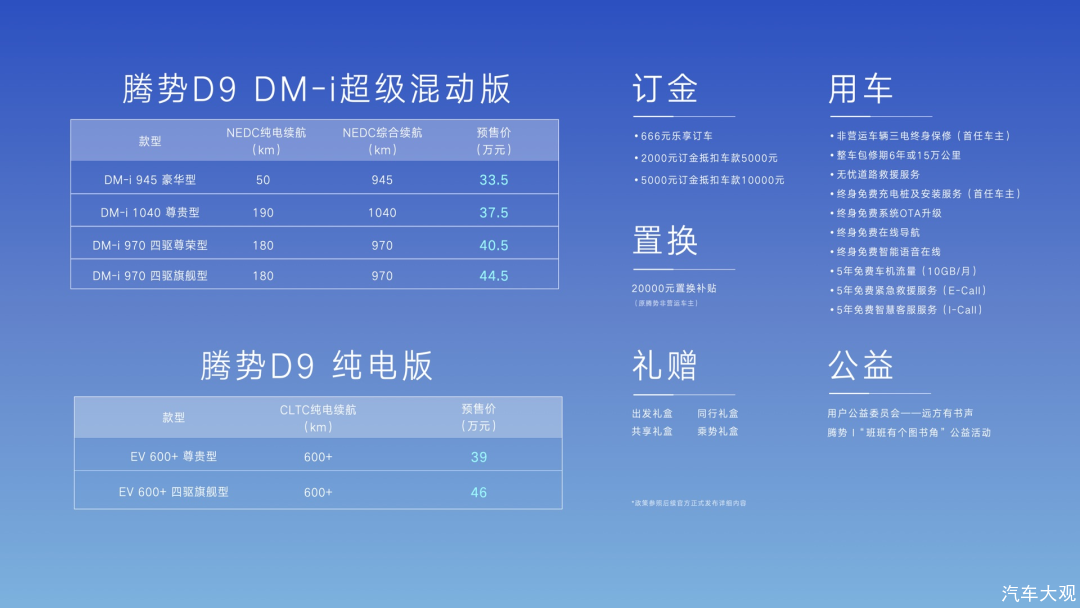
Task: Click the 腾势D9 纯电版 heading
Action: 316,366
